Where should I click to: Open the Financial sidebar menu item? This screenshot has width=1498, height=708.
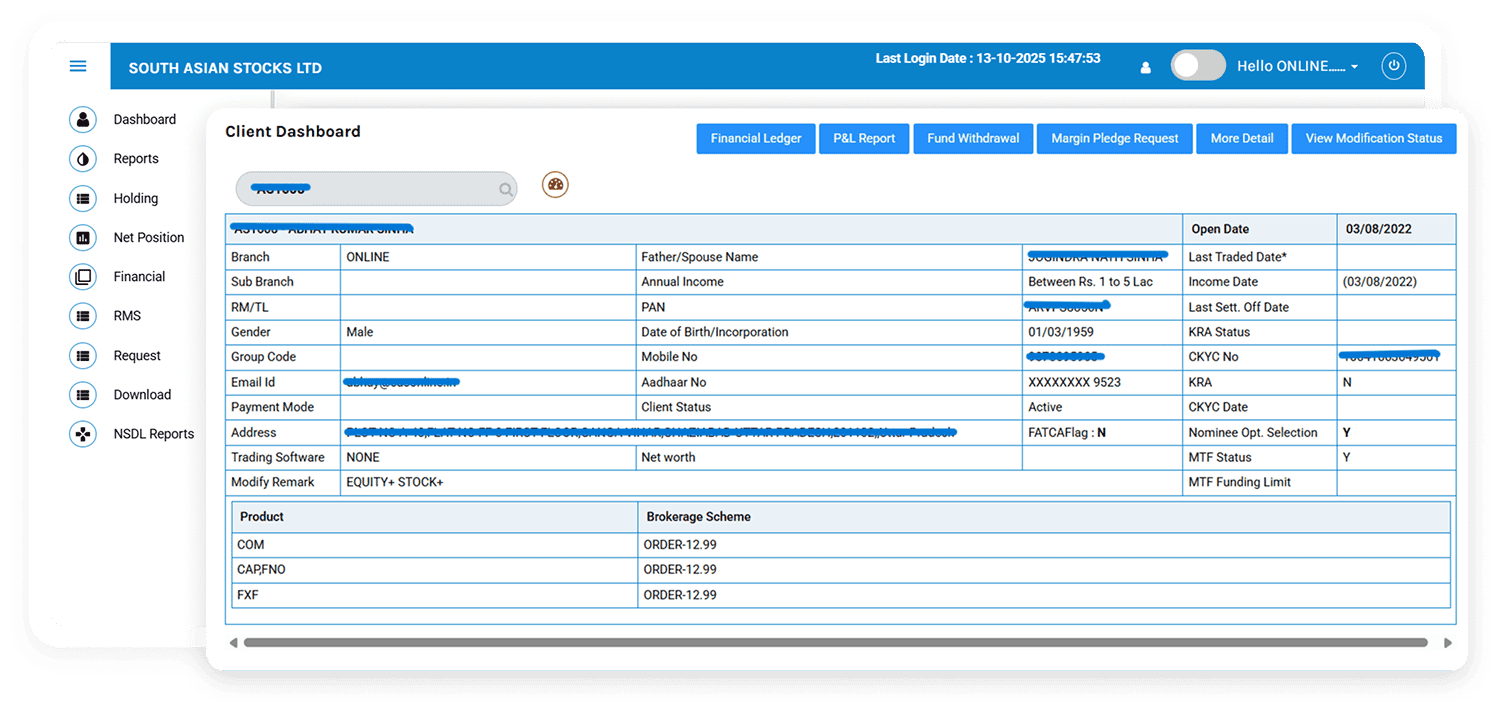point(139,277)
